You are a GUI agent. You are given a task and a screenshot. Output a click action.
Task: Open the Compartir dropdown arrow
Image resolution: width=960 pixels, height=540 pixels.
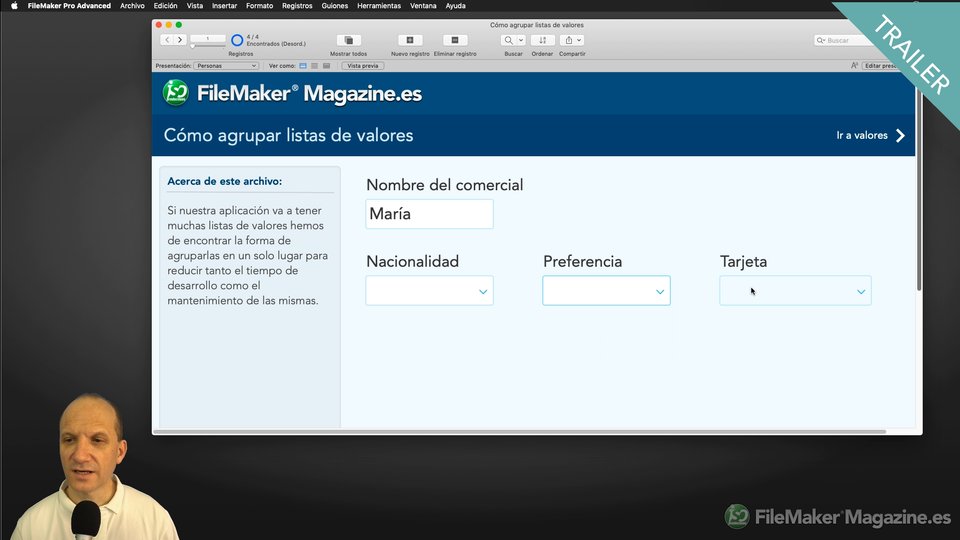coord(579,40)
